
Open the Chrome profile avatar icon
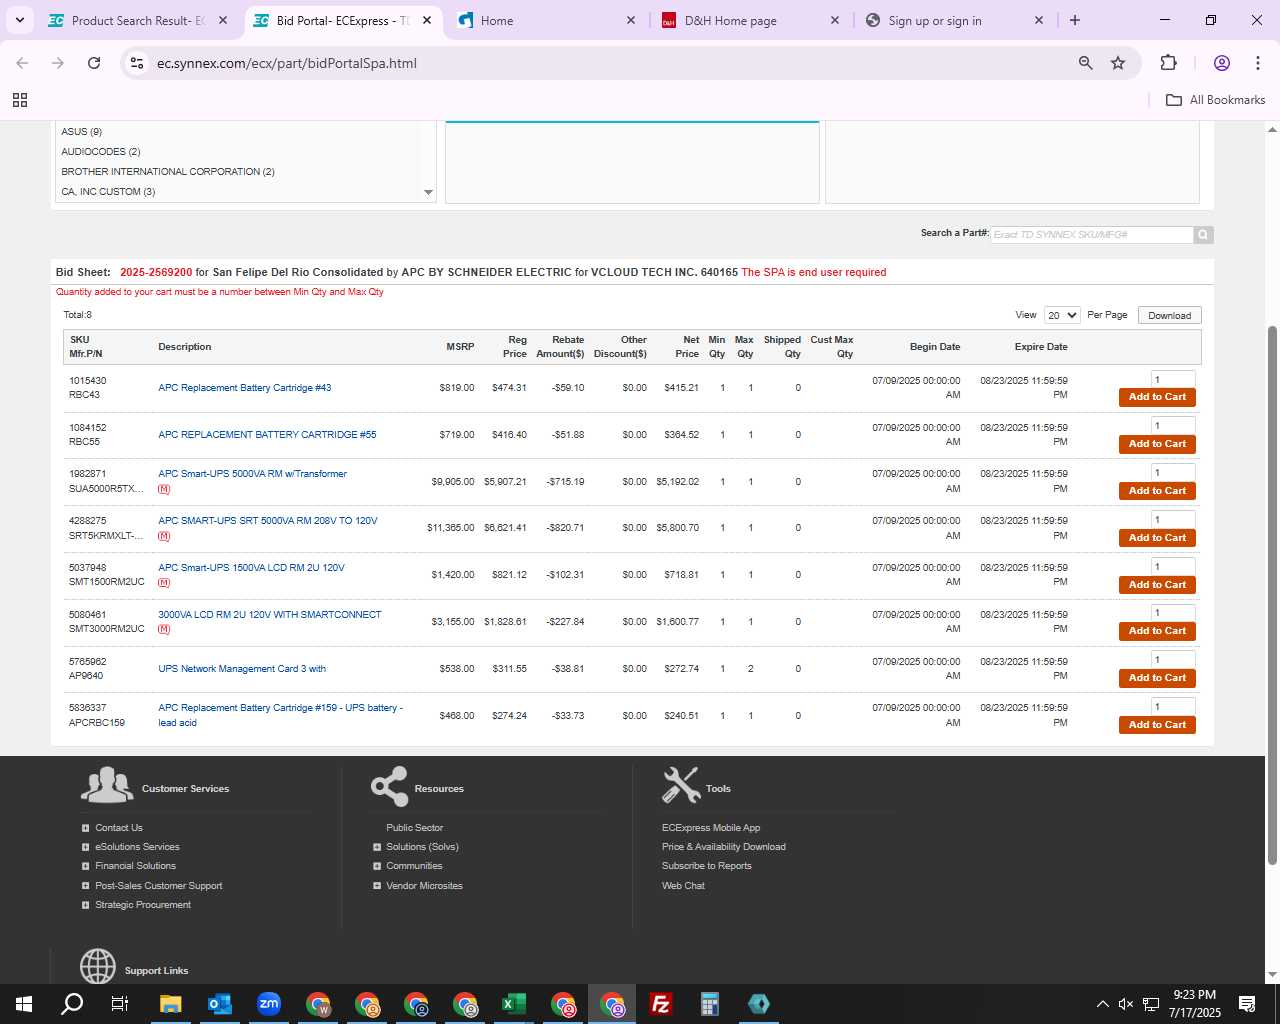[1221, 63]
